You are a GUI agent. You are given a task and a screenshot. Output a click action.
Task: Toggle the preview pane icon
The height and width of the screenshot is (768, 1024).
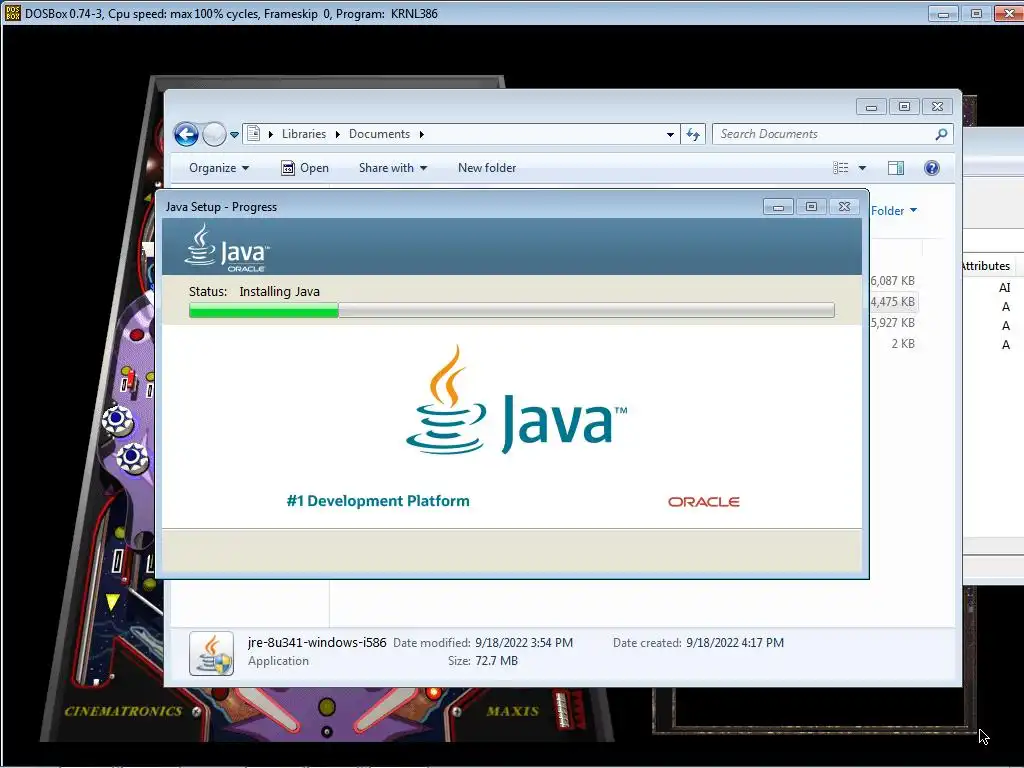(896, 168)
